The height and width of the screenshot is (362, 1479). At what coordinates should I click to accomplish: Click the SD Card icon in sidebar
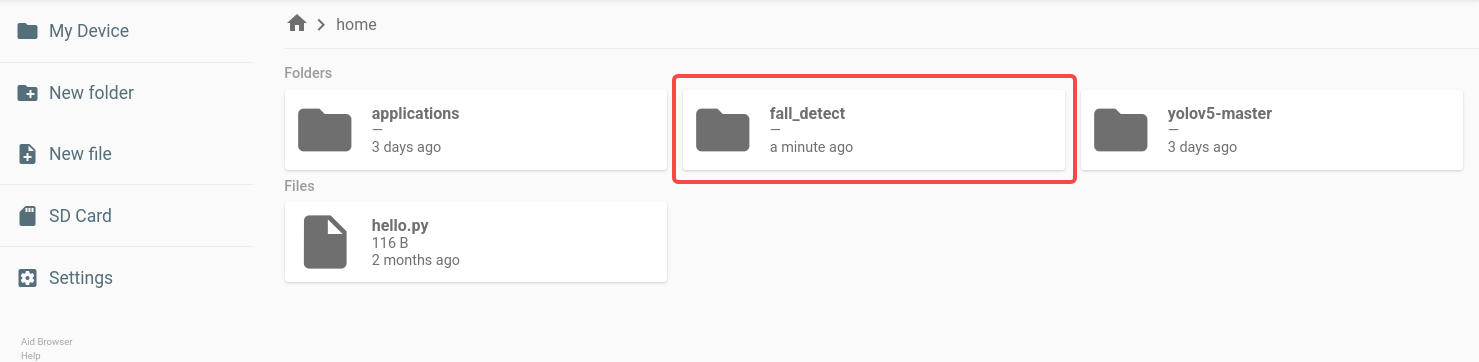[x=28, y=216]
